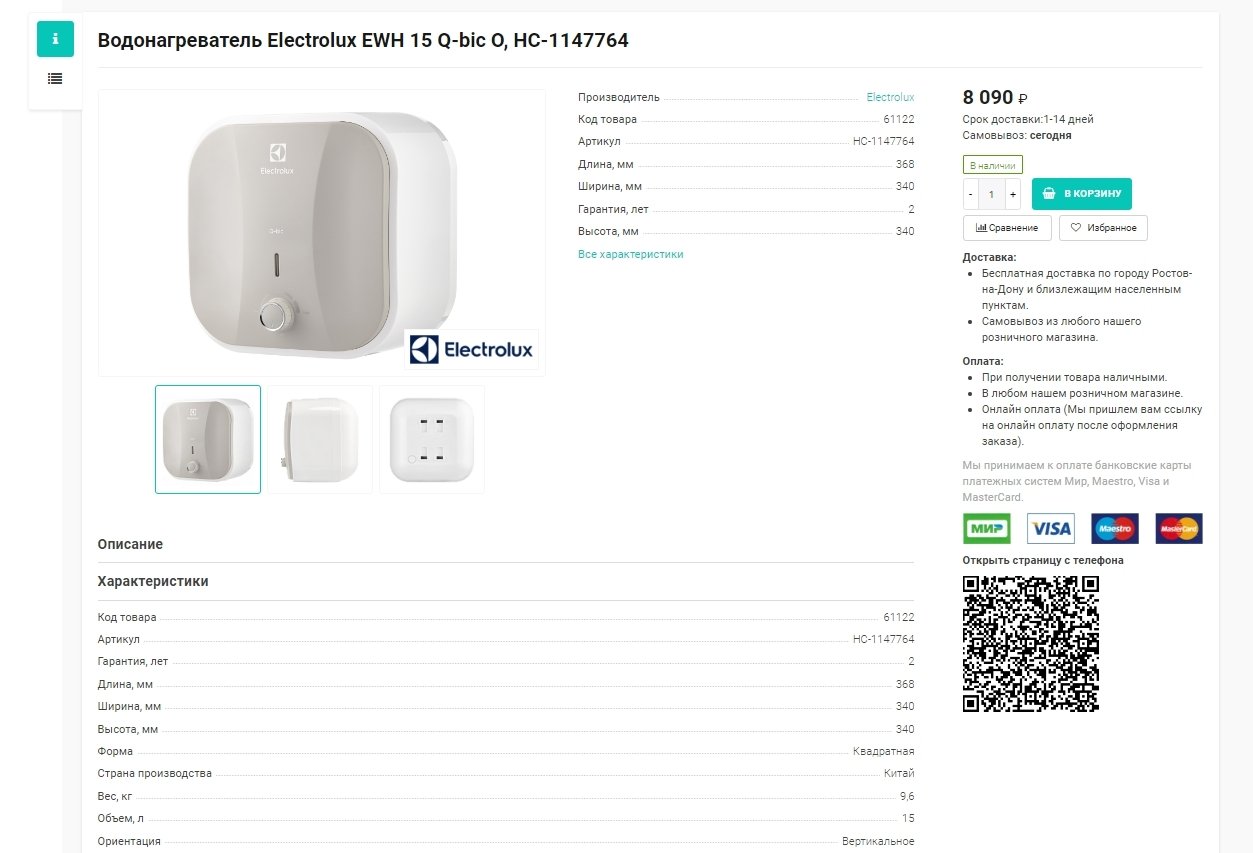
Task: Click the Visa payment icon
Action: tap(1051, 528)
